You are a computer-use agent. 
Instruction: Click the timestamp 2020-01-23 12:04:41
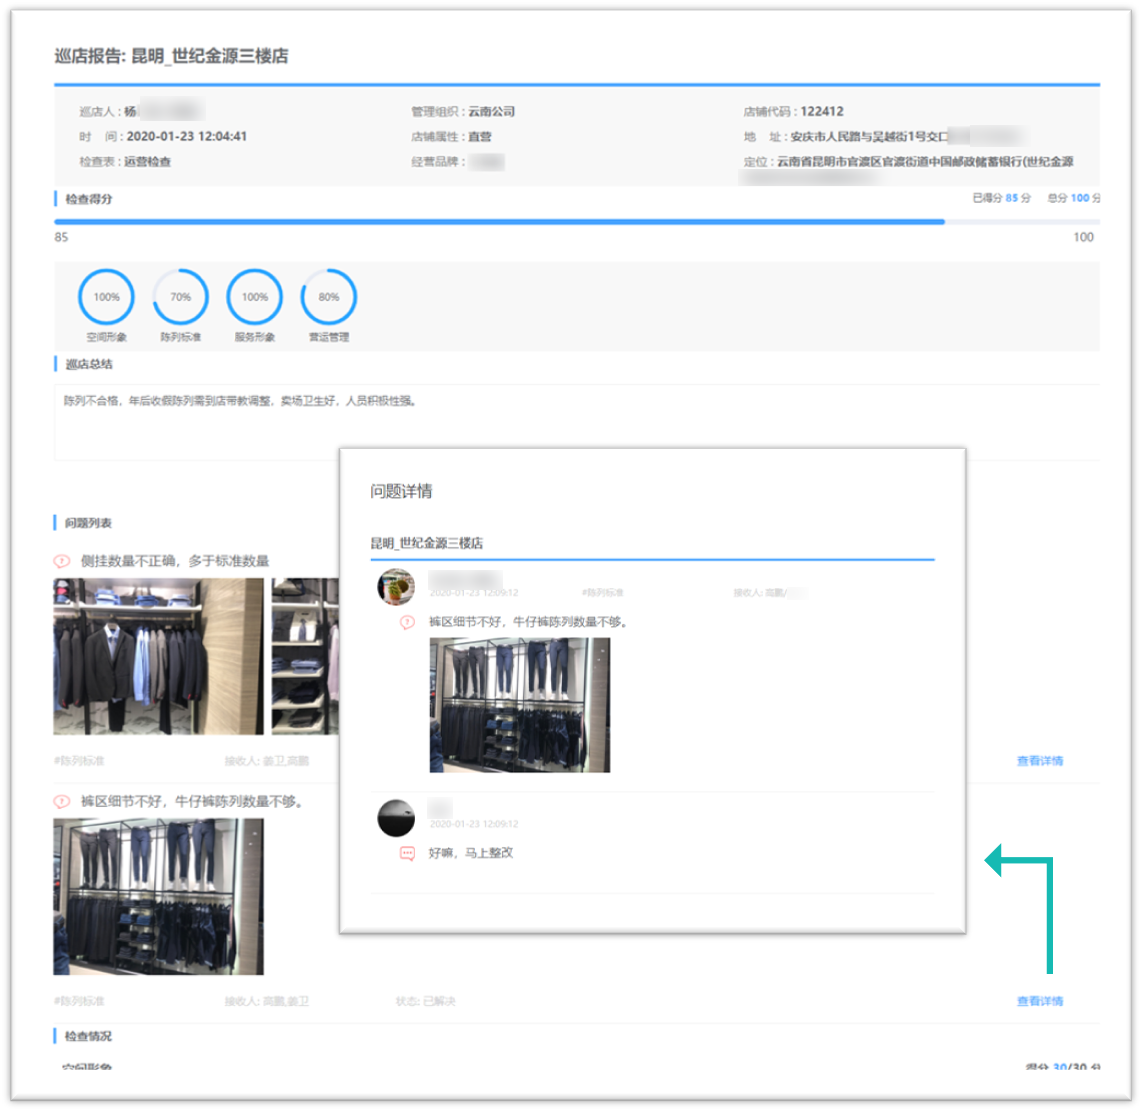(x=186, y=136)
